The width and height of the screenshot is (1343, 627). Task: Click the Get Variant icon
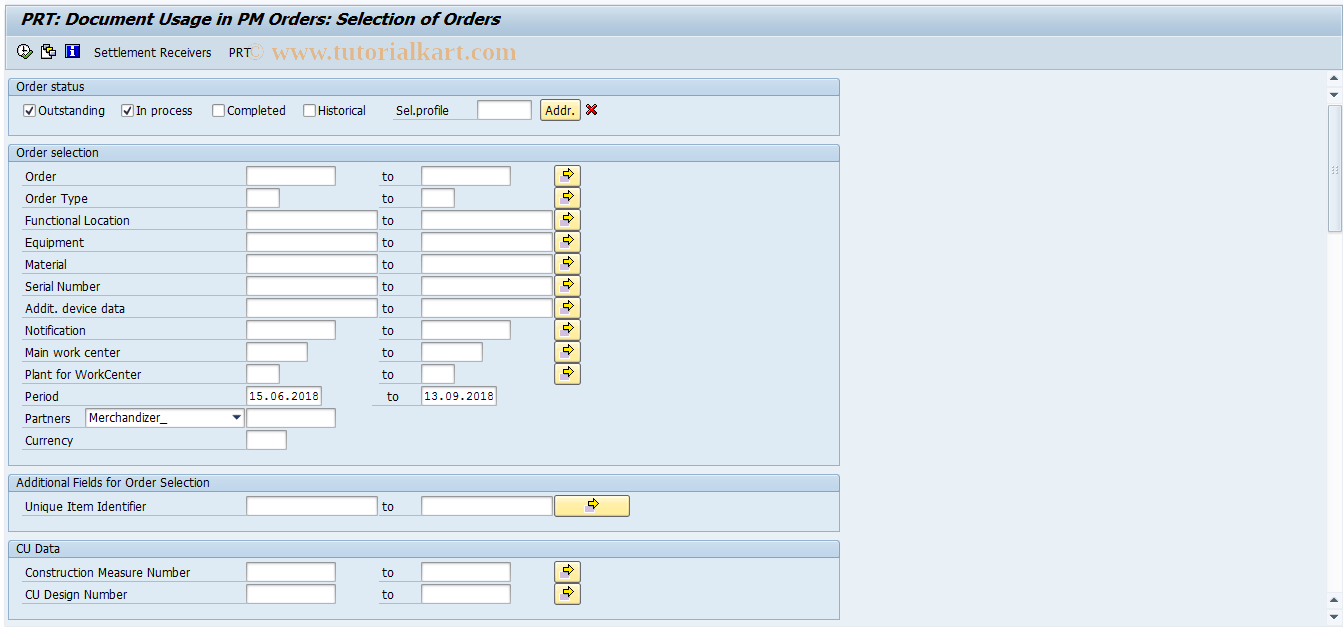(x=48, y=52)
